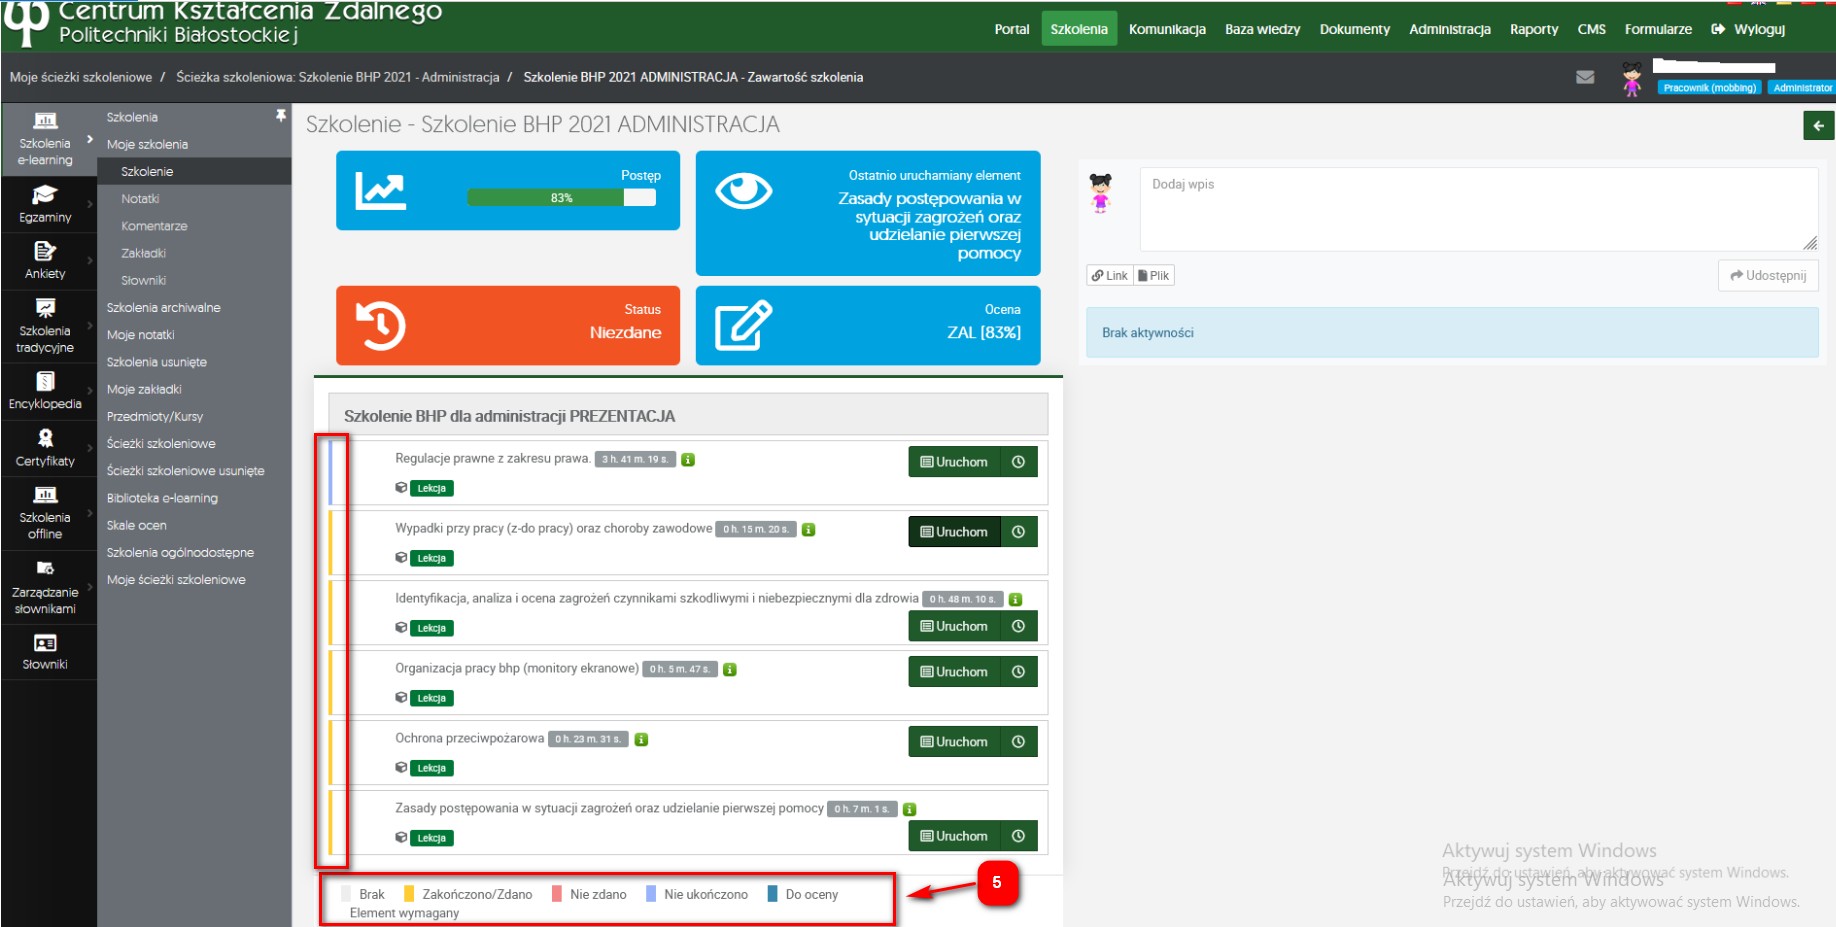1836x927 pixels.
Task: Click info icon for Organizacja pracy bhp lesson
Action: click(x=730, y=670)
